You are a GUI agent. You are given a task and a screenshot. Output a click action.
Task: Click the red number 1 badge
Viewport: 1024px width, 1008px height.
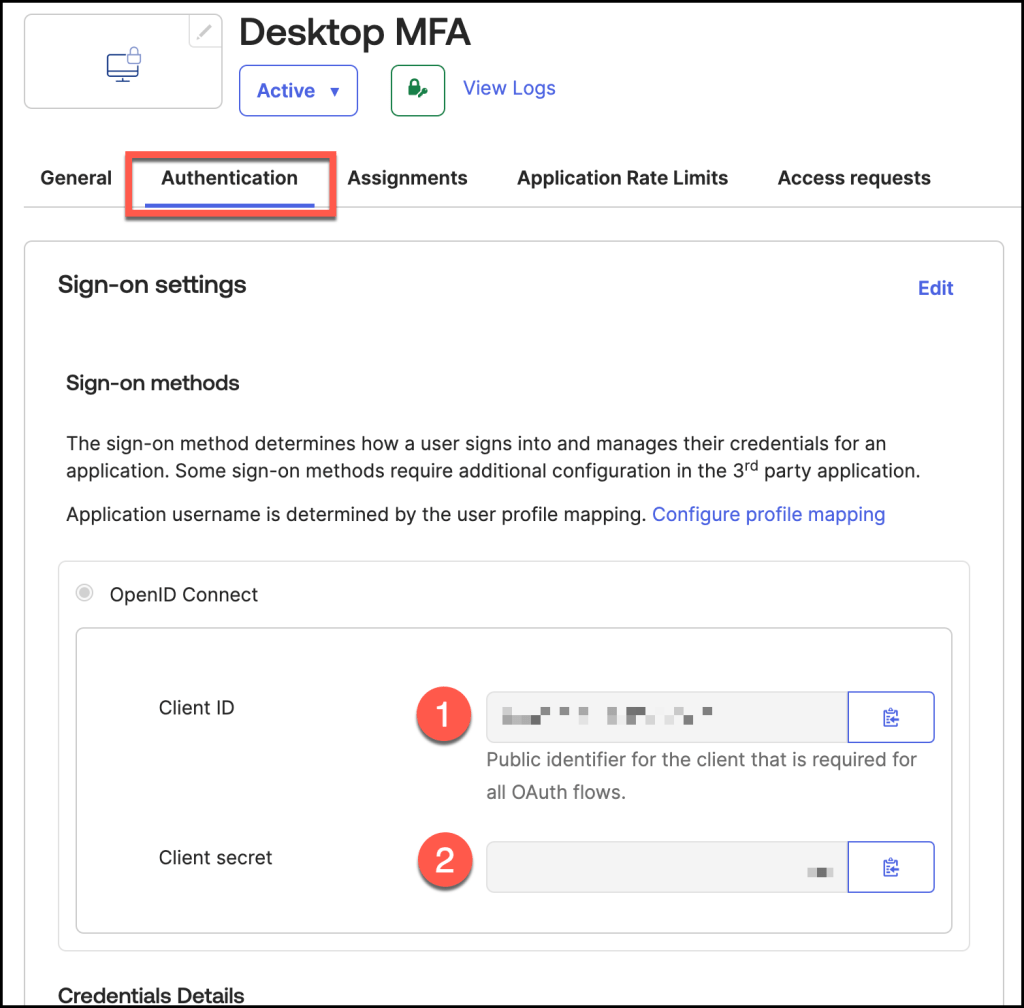point(443,713)
